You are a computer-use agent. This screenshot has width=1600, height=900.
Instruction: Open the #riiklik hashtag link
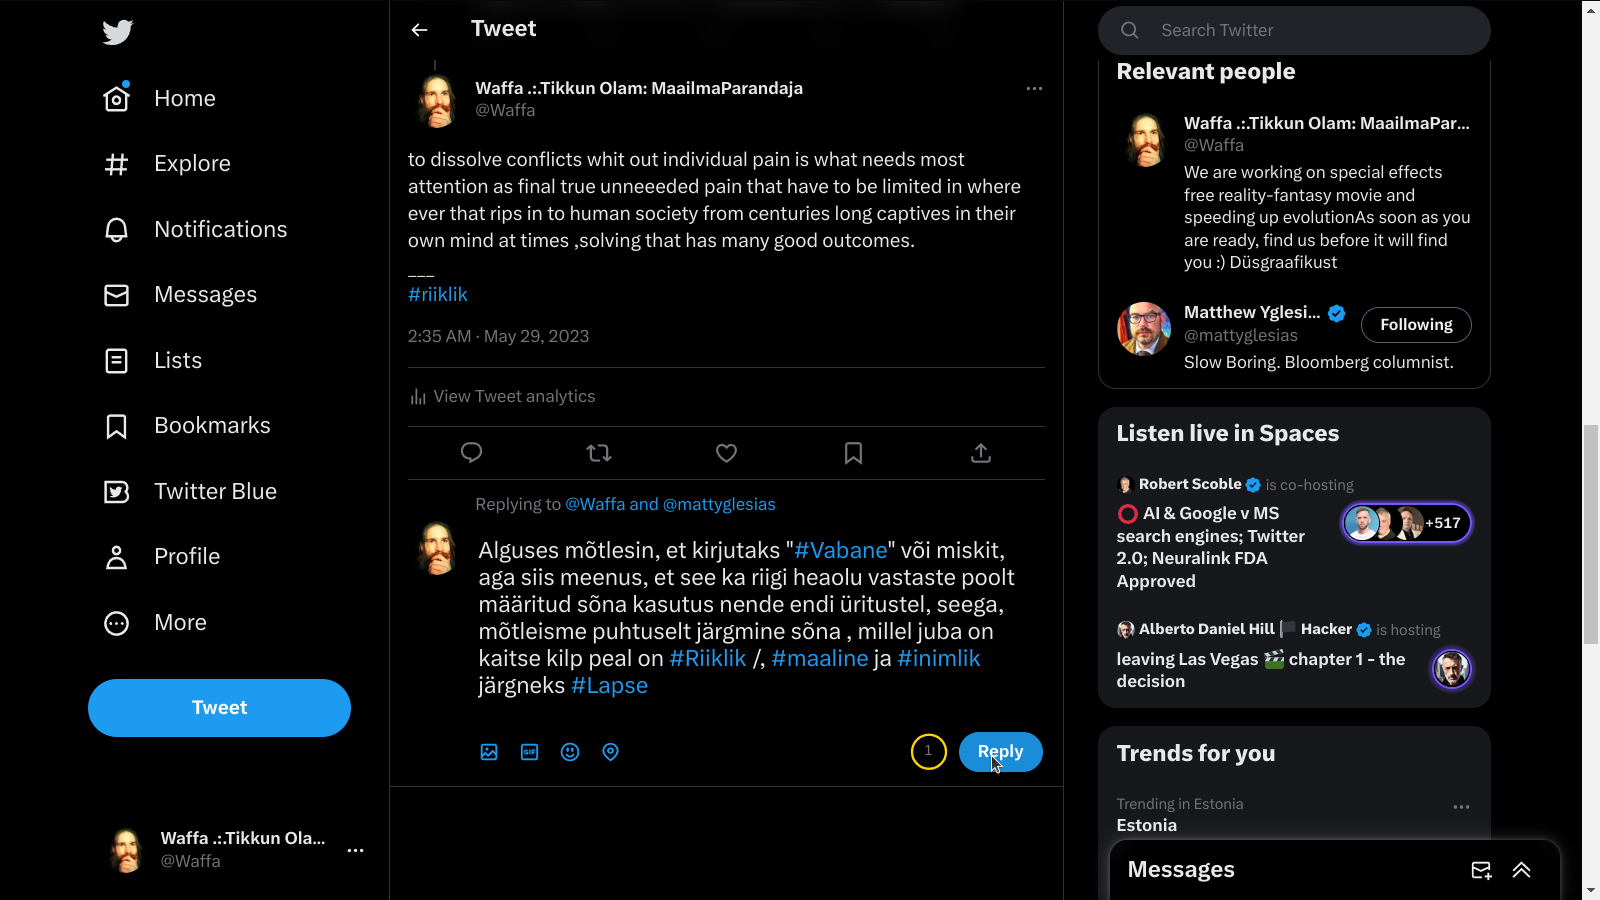tap(438, 295)
